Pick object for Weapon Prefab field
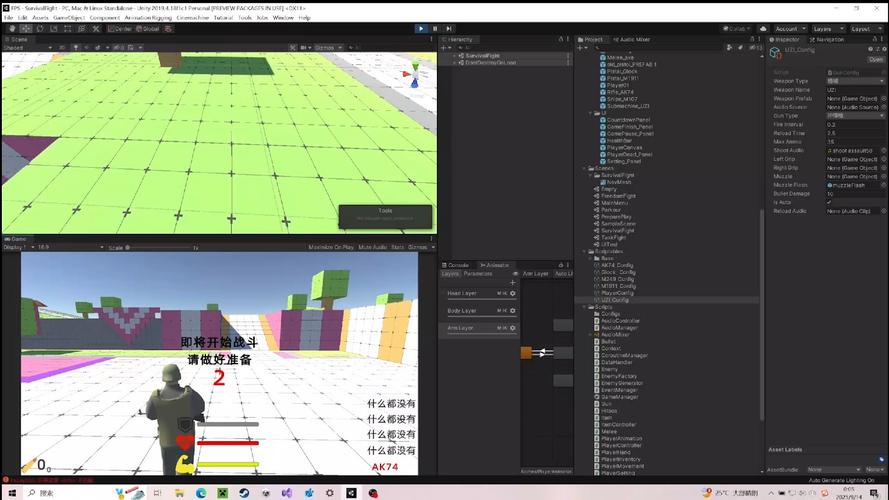 click(x=883, y=99)
